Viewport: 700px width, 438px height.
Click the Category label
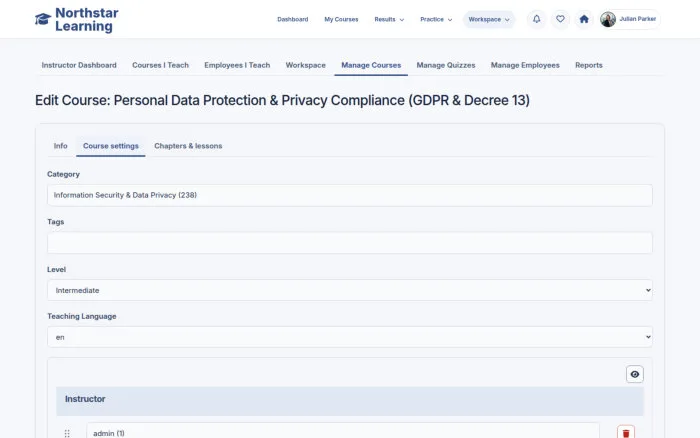tap(63, 174)
